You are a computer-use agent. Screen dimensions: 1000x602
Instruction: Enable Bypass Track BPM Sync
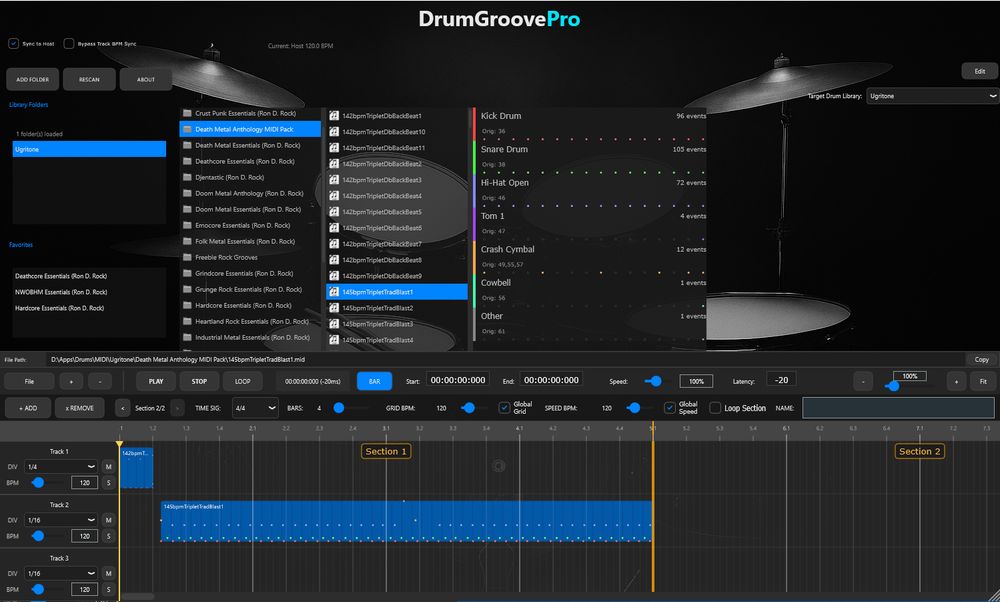(69, 44)
